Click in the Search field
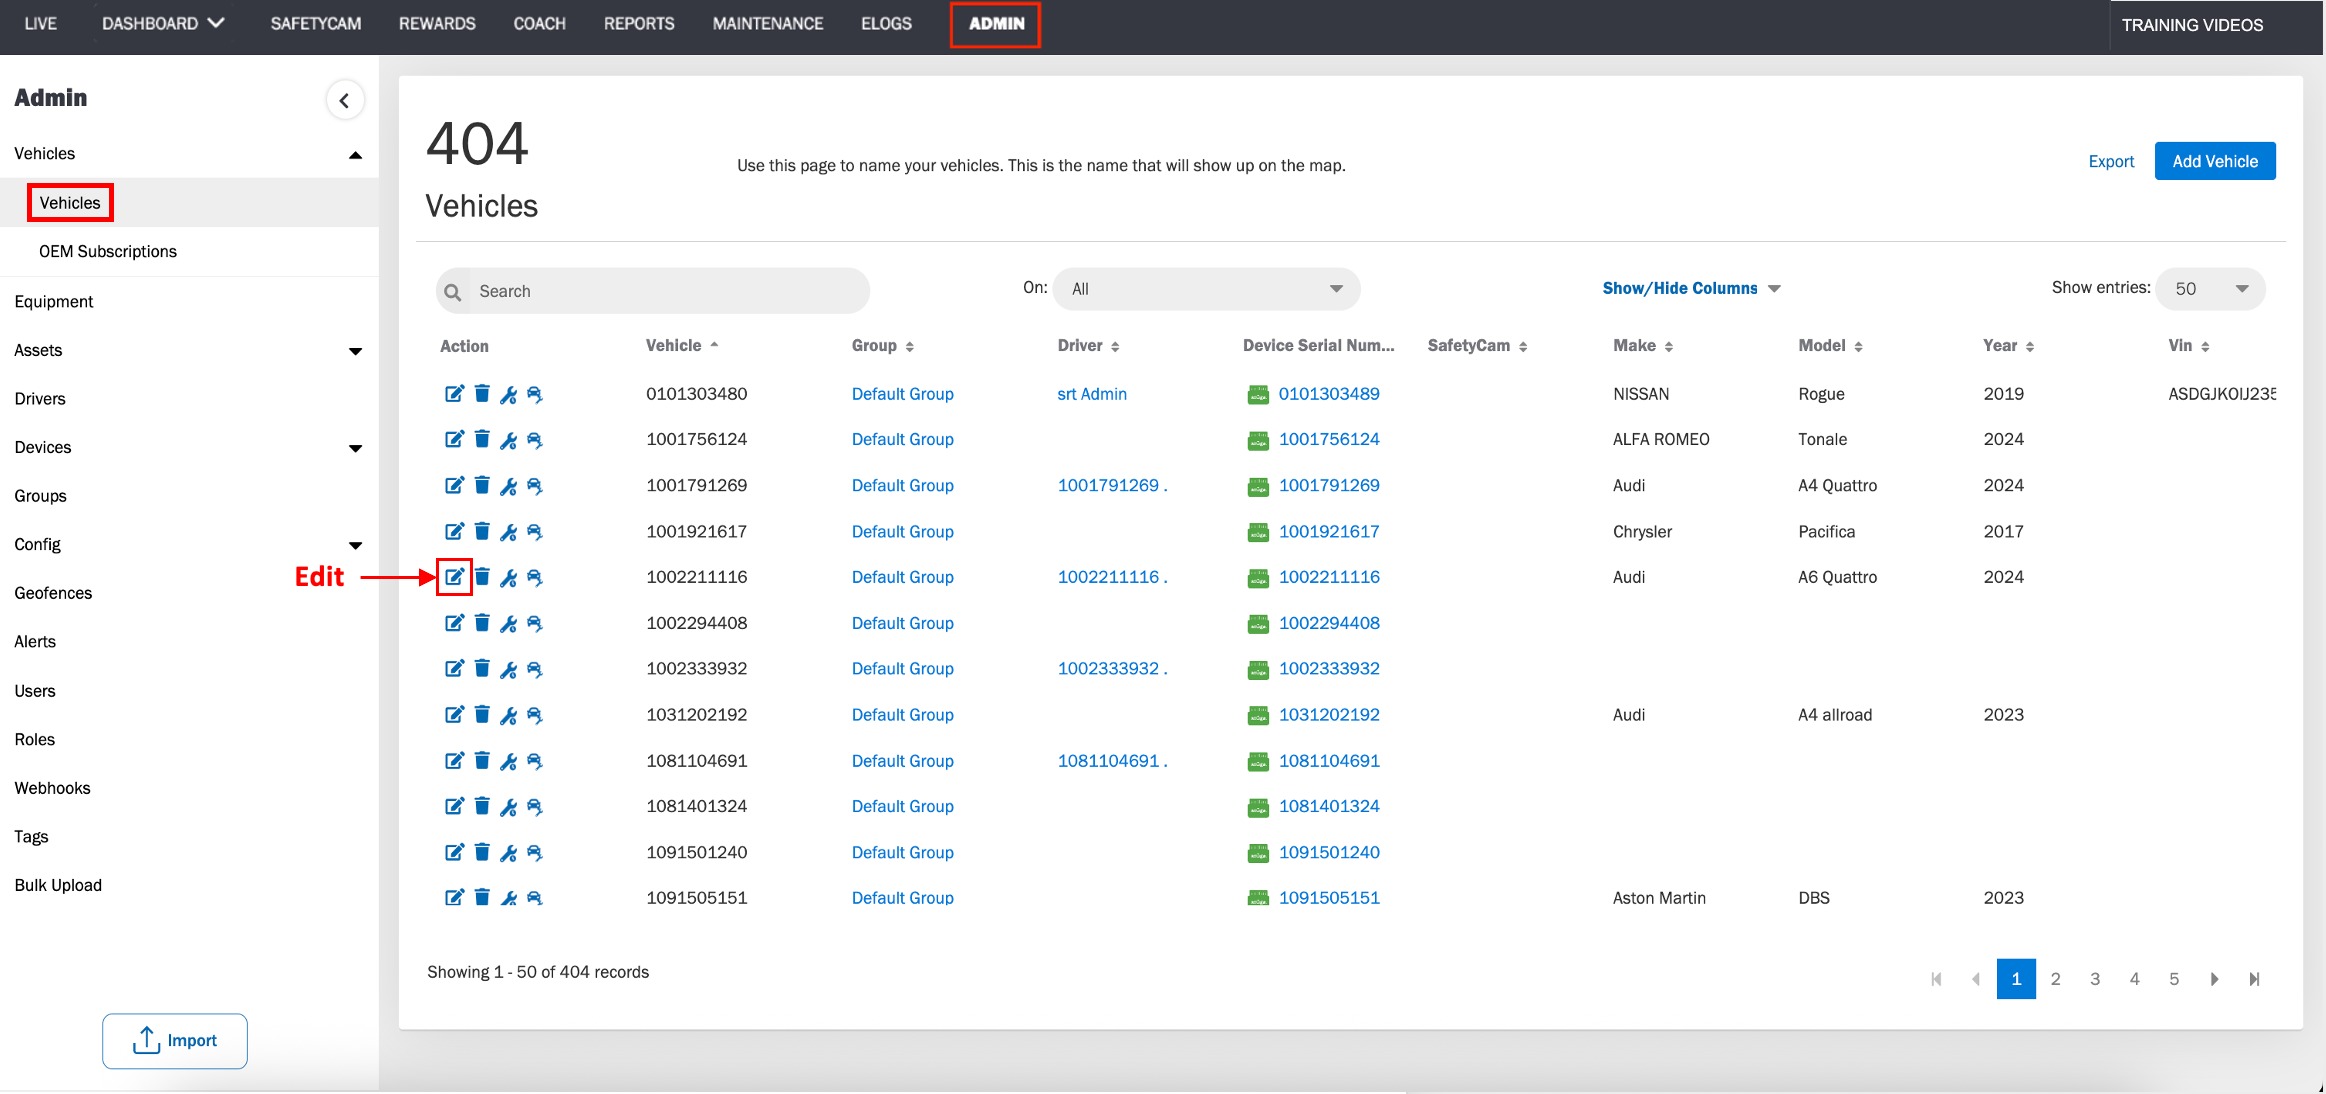2326x1094 pixels. click(x=653, y=291)
